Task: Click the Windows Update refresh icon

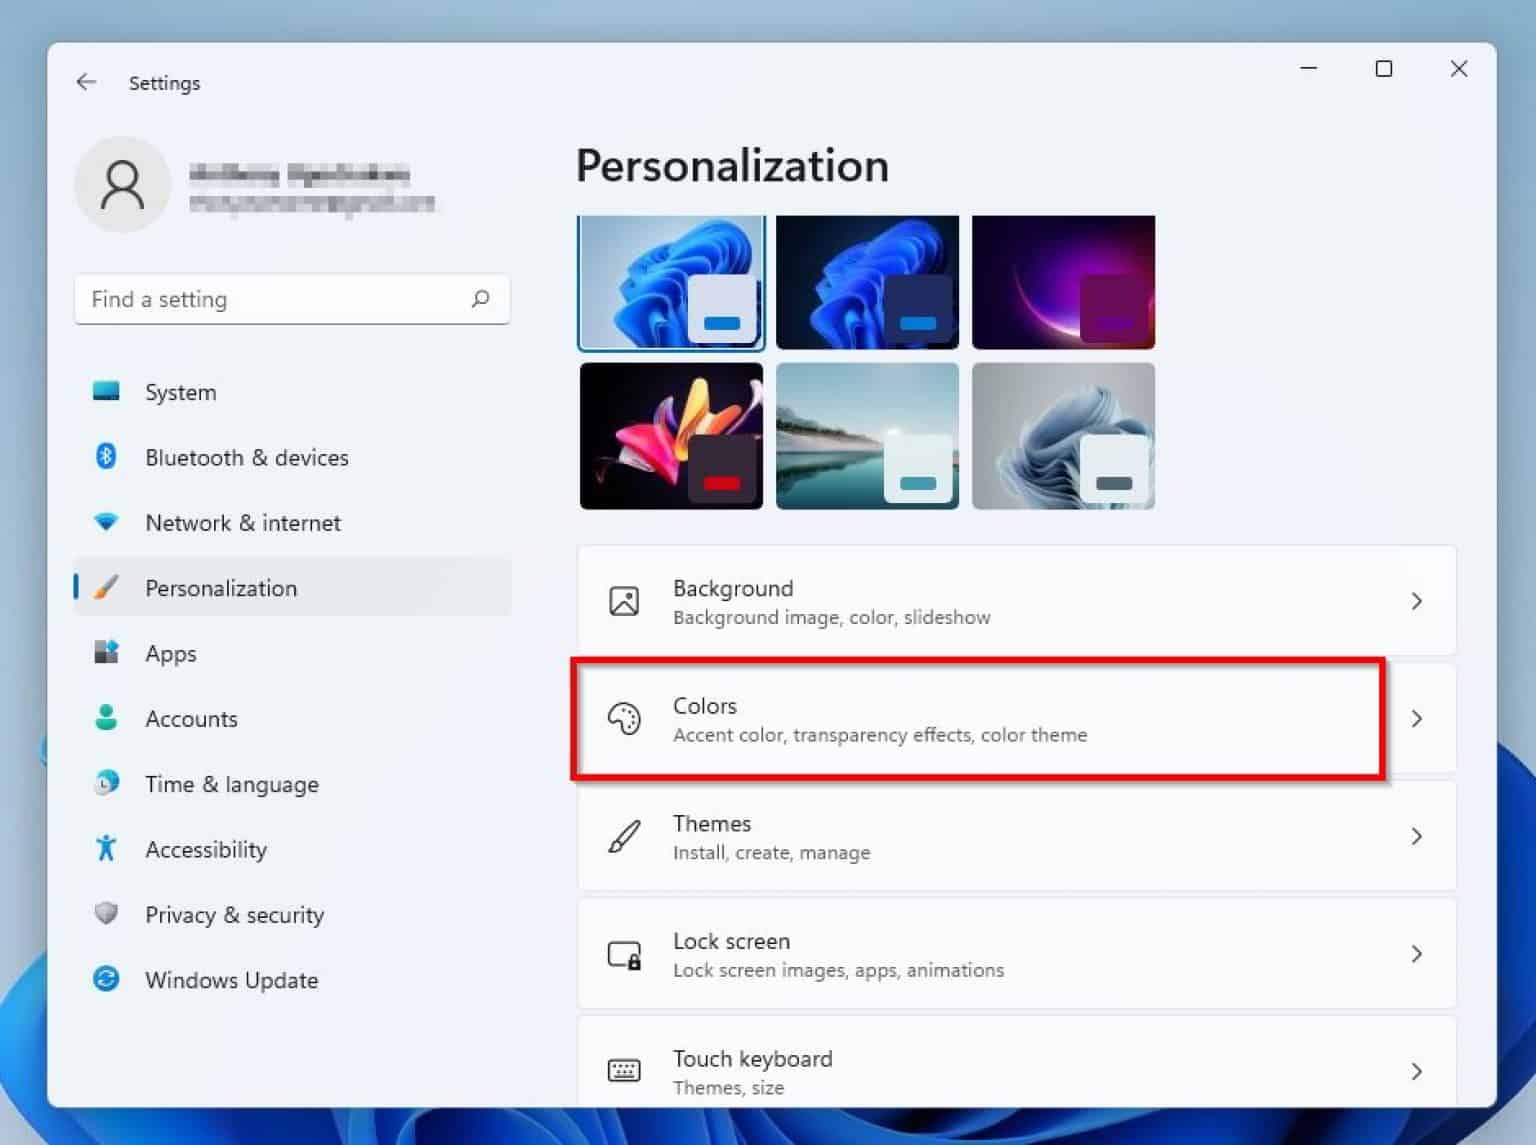Action: click(106, 979)
